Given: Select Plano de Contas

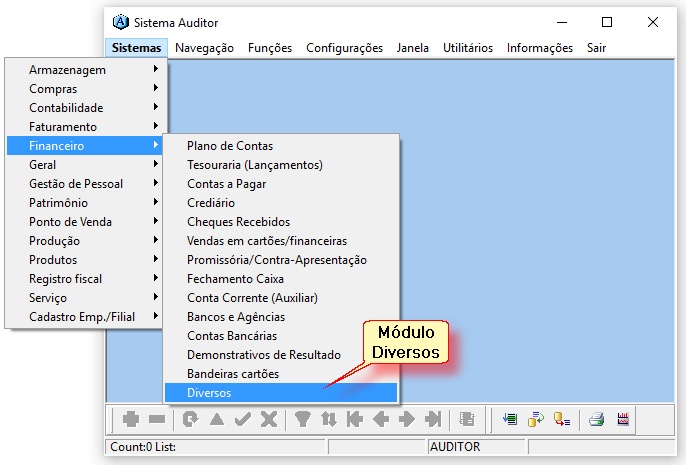Looking at the screenshot, I should pos(281,146).
